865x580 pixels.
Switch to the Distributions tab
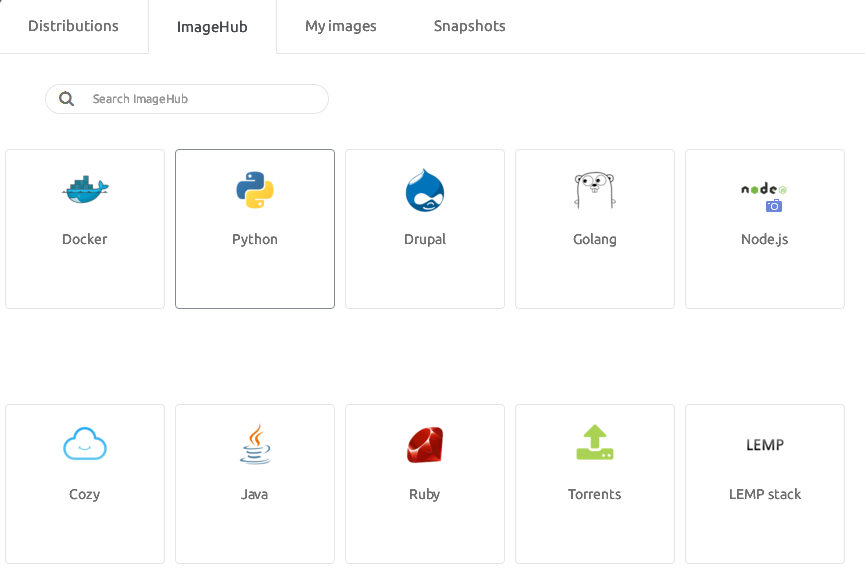pos(73,26)
